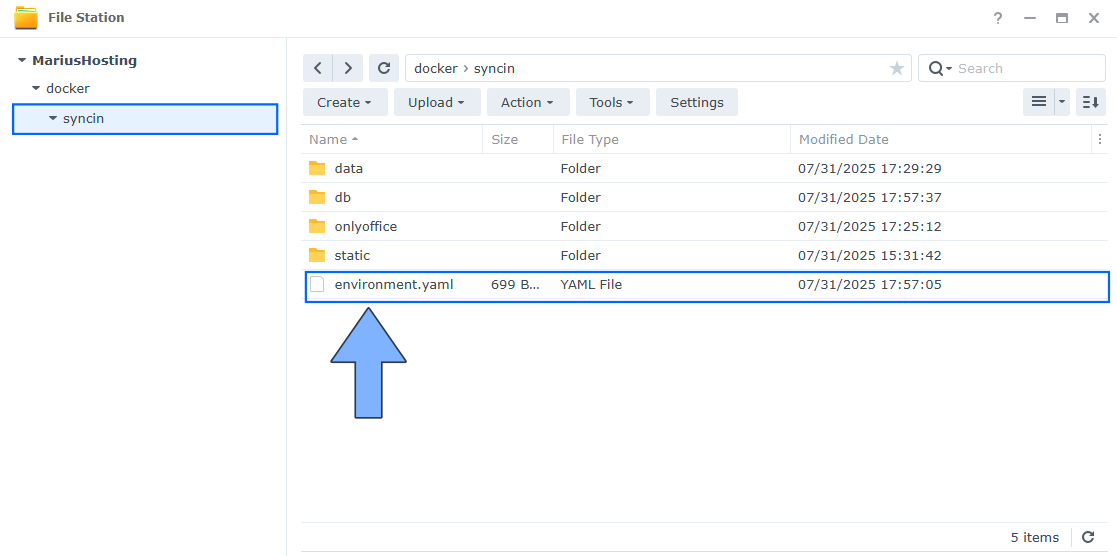Open the Tools dropdown menu

[x=613, y=102]
